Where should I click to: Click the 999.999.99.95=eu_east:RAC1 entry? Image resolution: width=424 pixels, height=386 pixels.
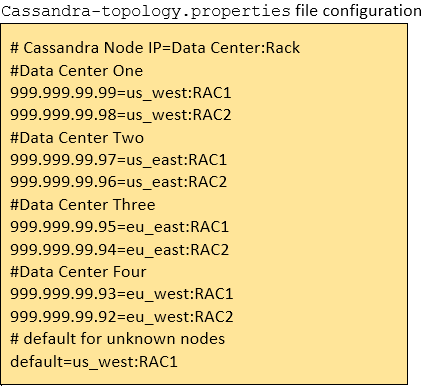120,227
